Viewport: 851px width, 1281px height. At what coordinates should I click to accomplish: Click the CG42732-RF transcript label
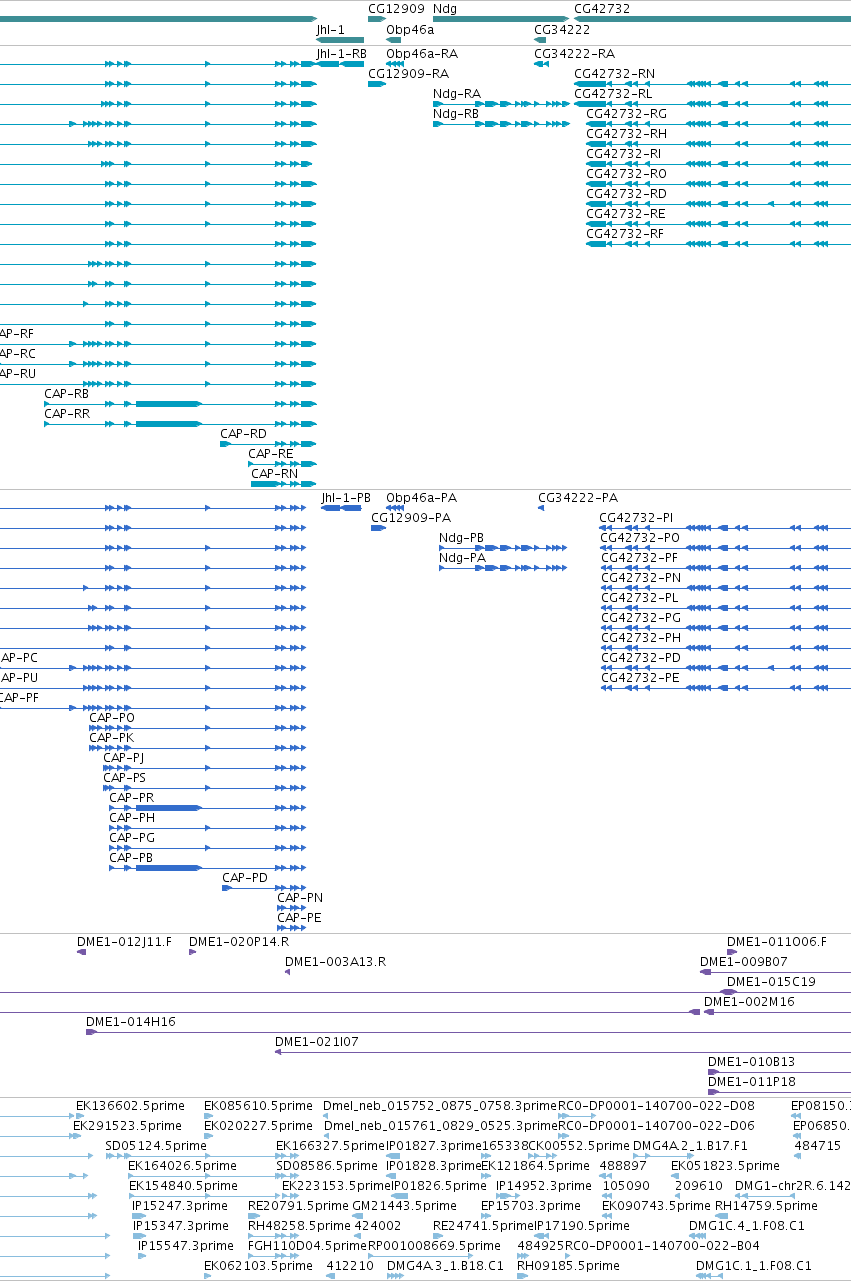click(625, 233)
